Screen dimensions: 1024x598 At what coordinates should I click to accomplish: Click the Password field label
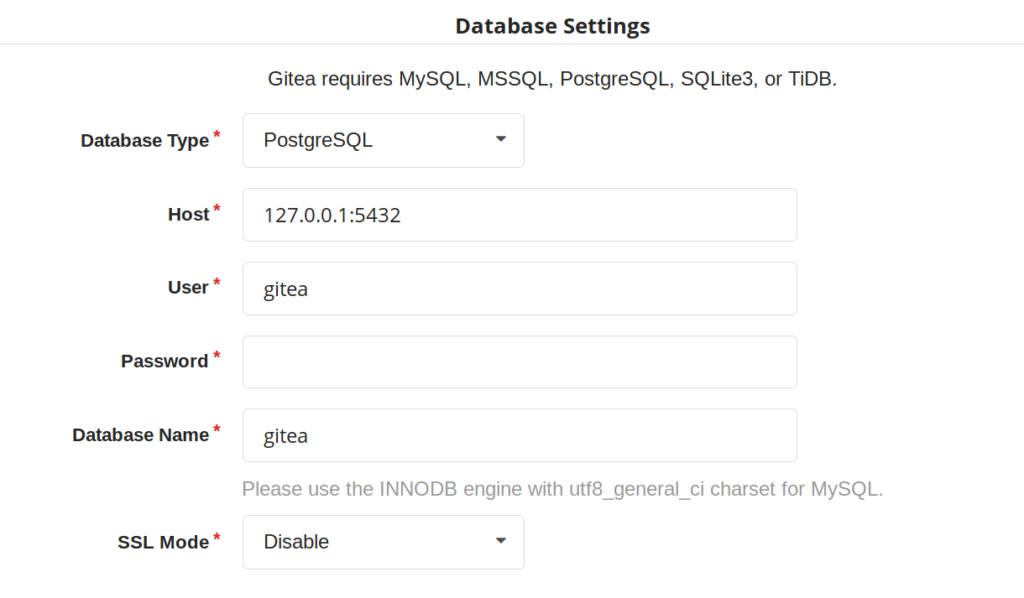165,361
